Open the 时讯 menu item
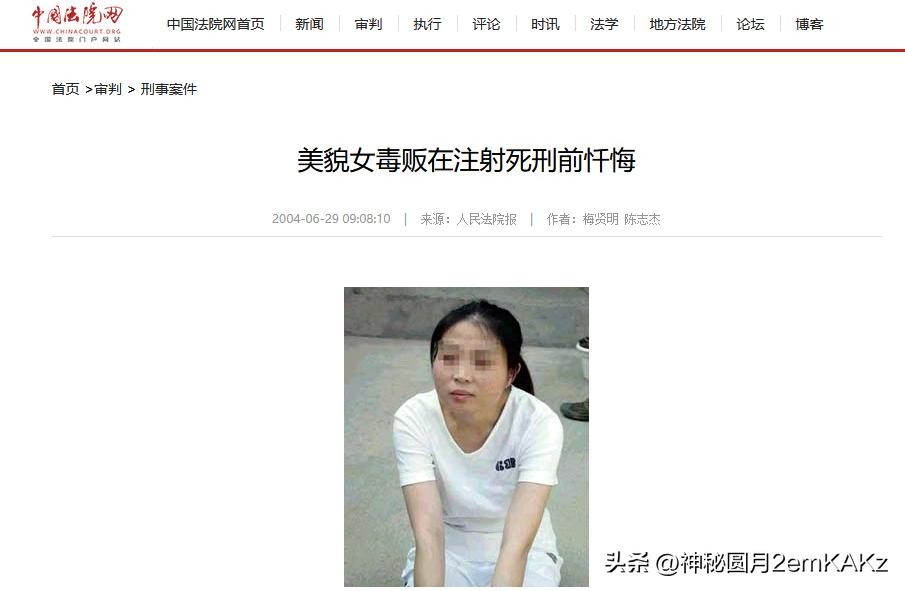Viewport: 905px width, 591px height. [x=545, y=24]
